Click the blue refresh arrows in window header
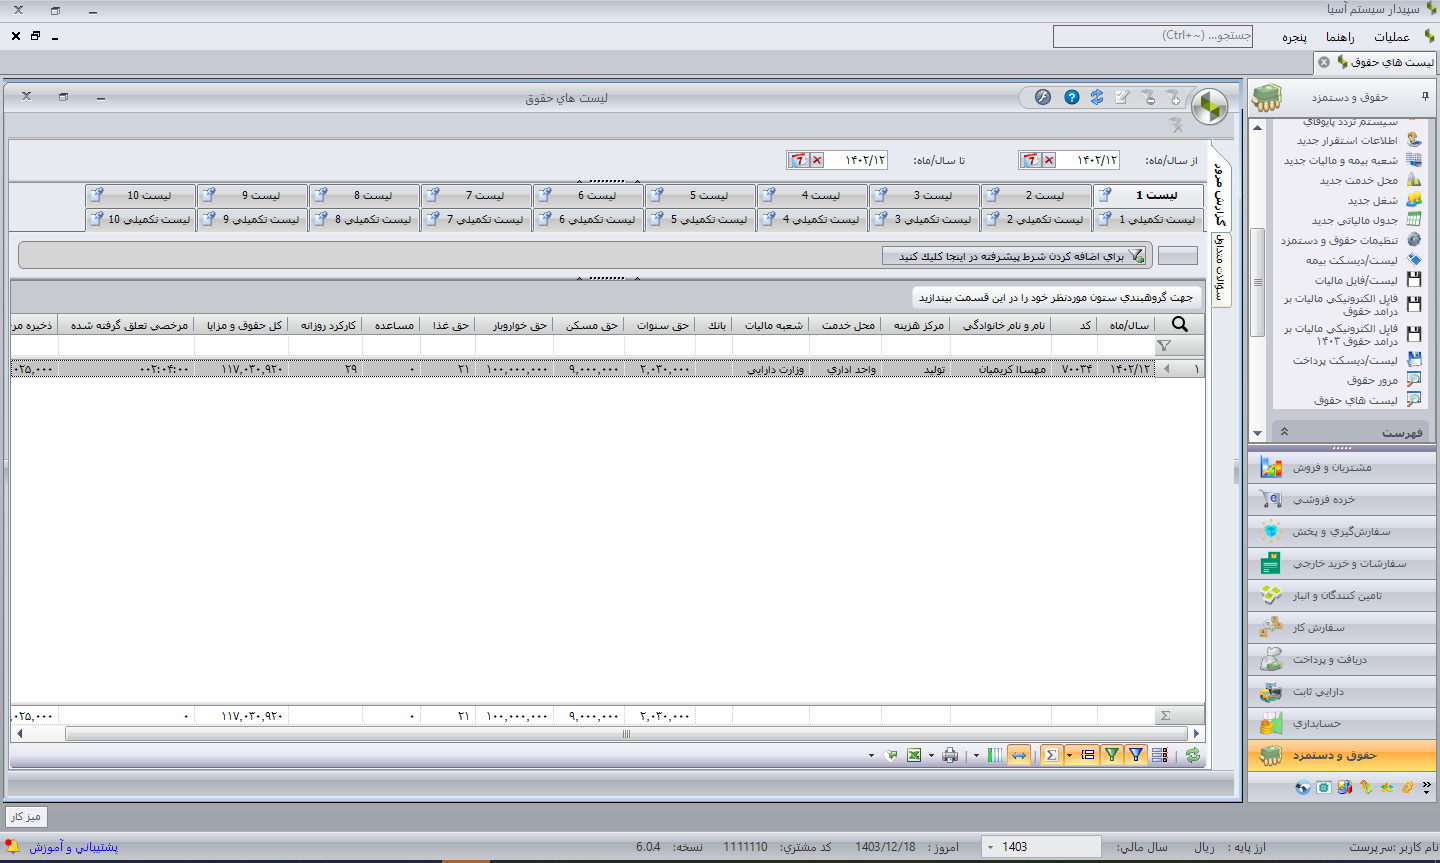Viewport: 1440px width, 863px height. tap(1097, 97)
